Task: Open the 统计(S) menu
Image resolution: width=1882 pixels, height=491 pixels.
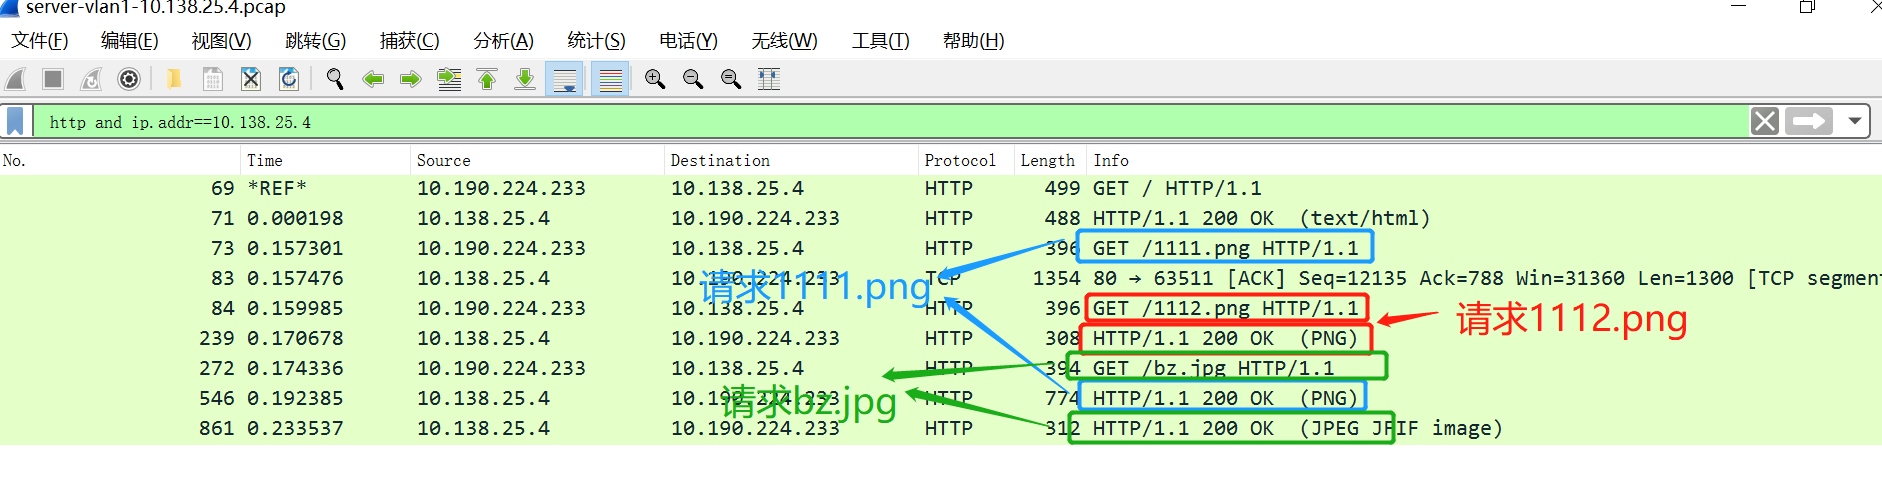Action: point(596,41)
